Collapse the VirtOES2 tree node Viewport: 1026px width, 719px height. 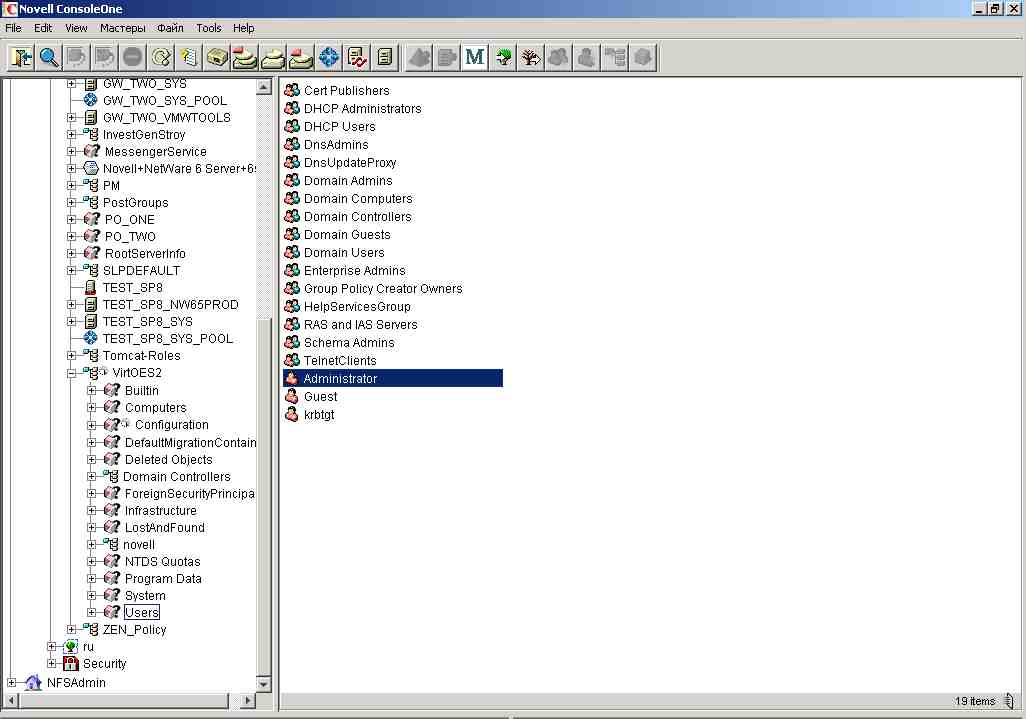pyautogui.click(x=72, y=373)
